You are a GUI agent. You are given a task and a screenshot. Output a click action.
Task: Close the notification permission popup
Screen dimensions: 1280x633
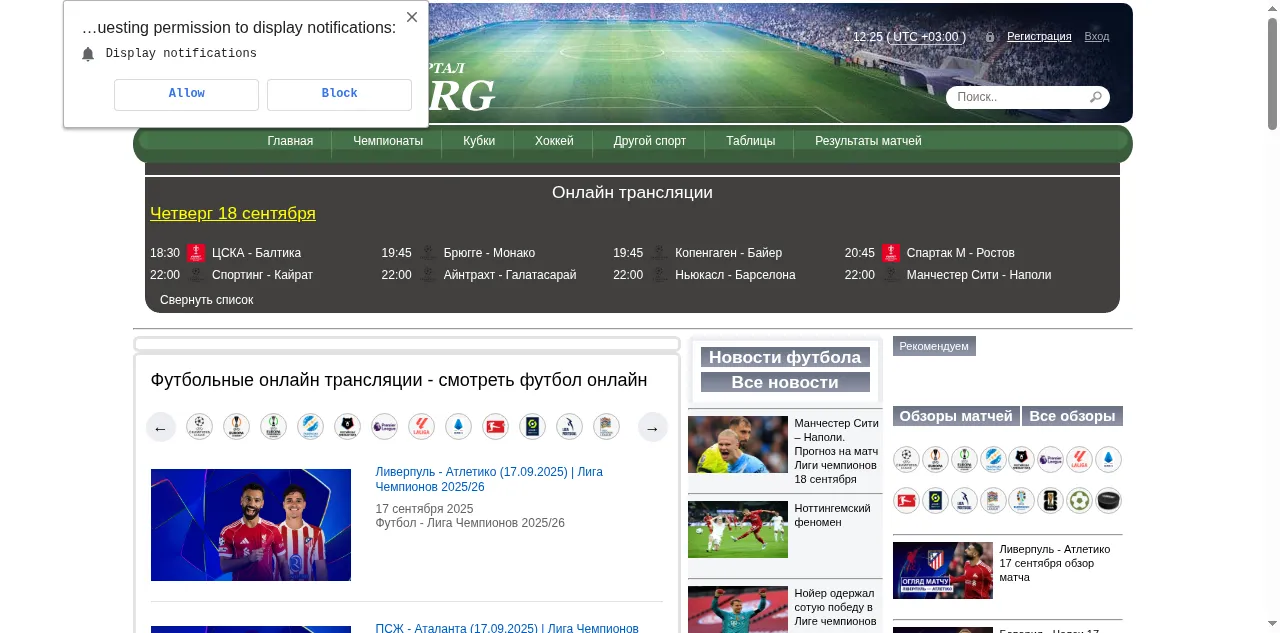pyautogui.click(x=412, y=17)
